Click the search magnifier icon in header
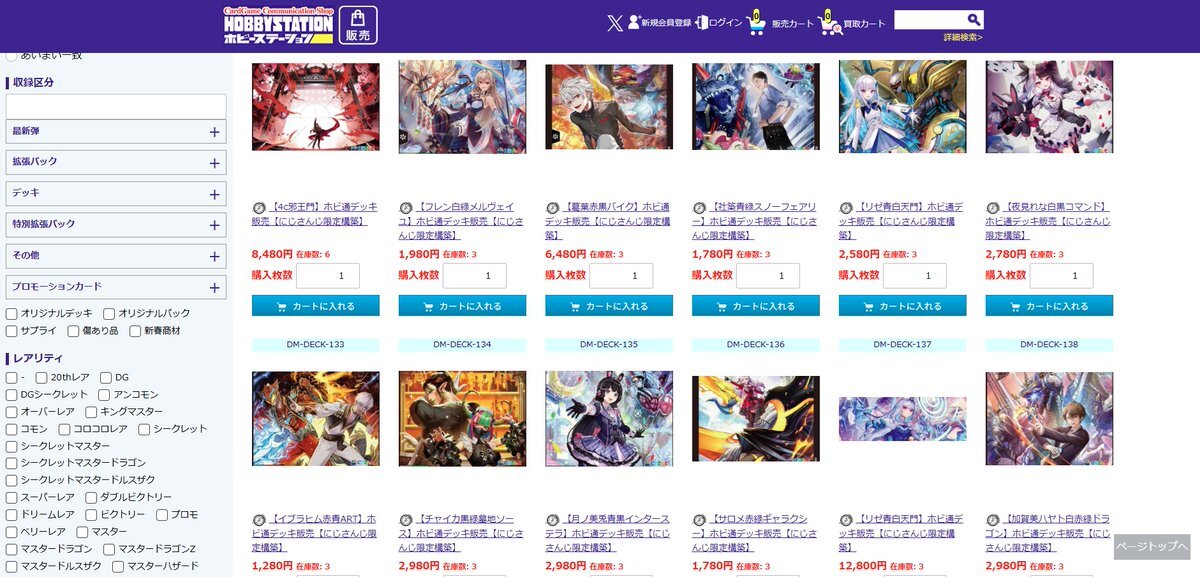Screen dimensions: 1200x577 point(973,20)
